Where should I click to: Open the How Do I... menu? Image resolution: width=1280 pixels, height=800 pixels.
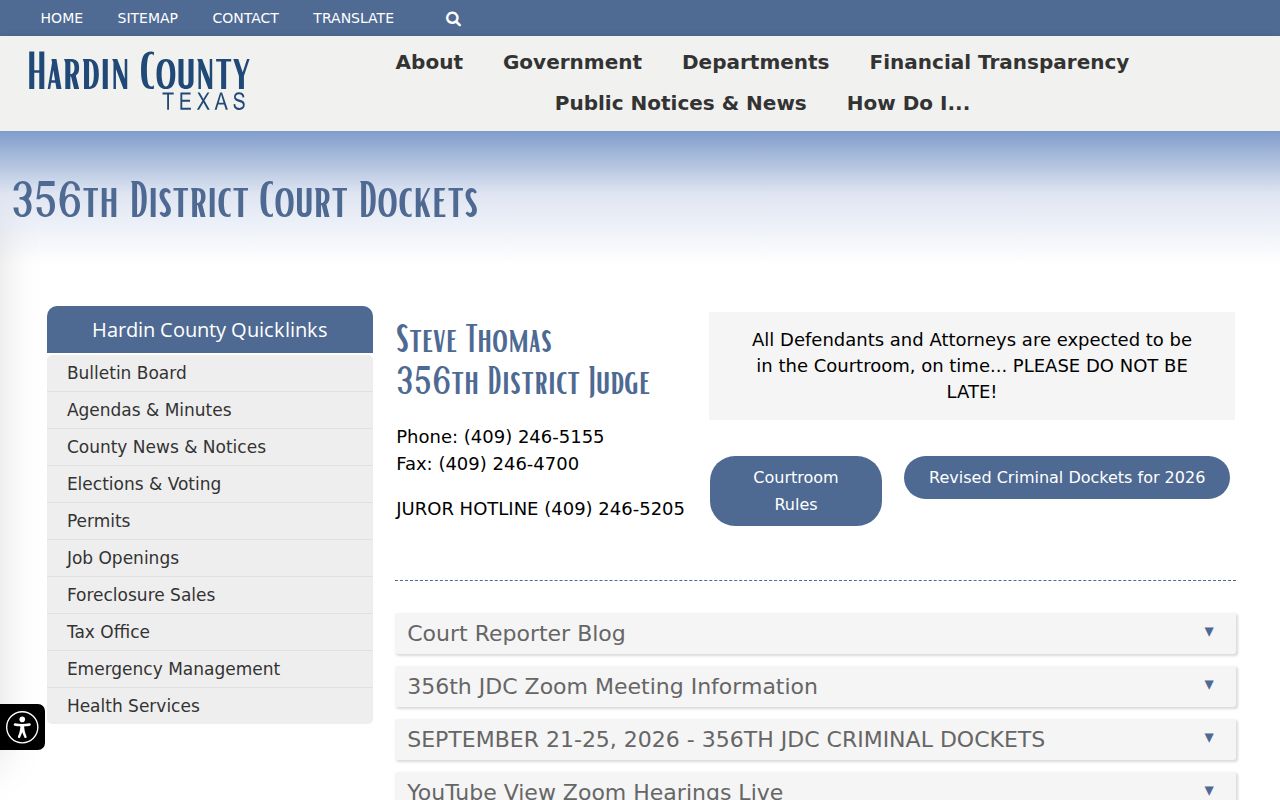908,103
